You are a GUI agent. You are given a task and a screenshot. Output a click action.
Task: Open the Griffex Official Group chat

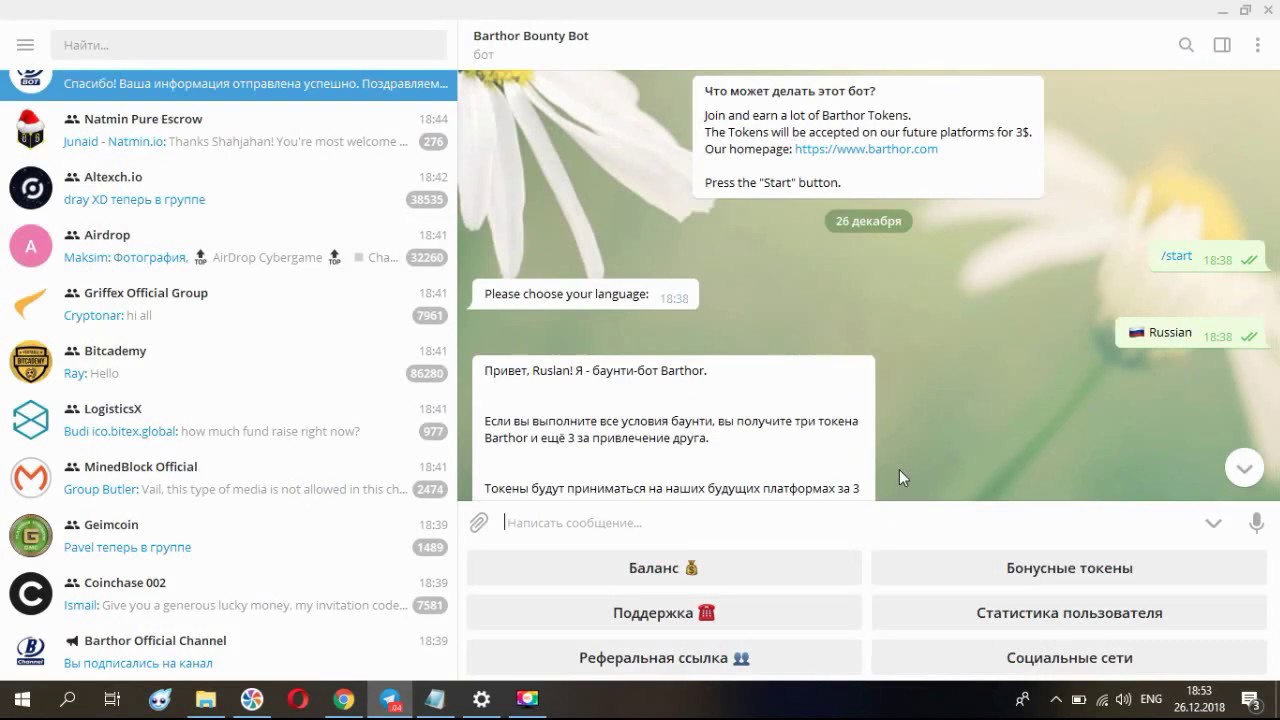pos(228,304)
